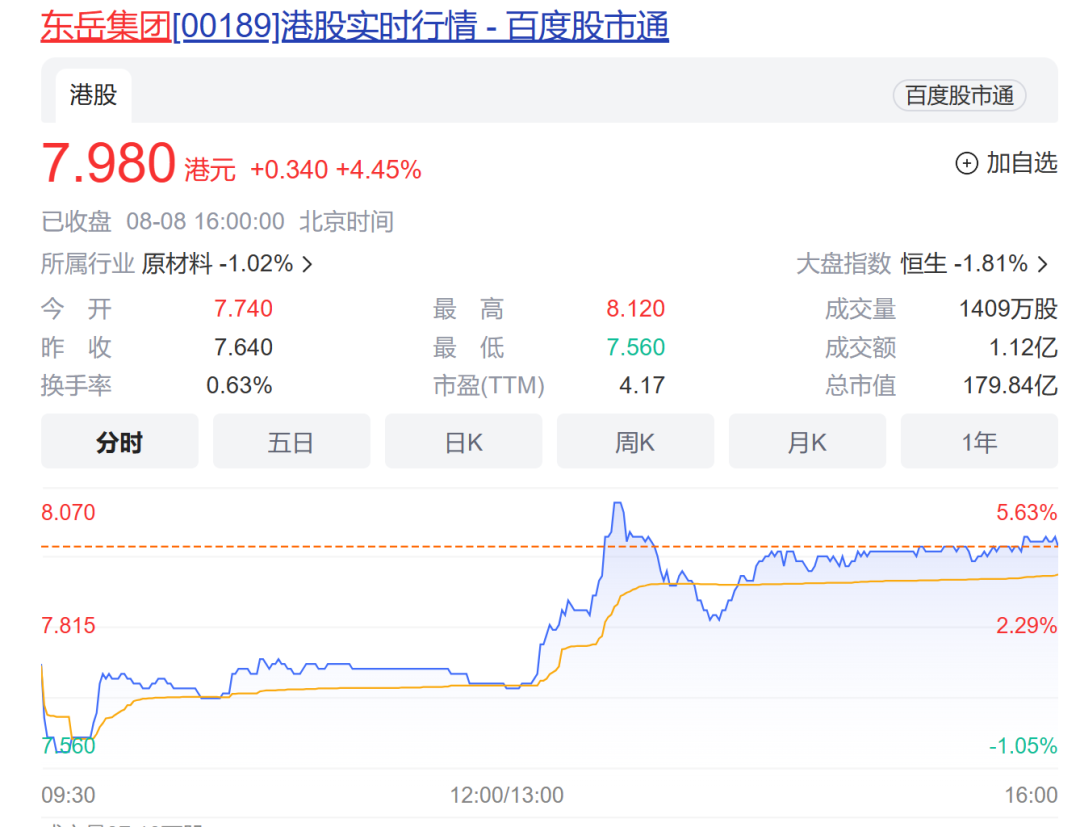Image resolution: width=1080 pixels, height=827 pixels.
Task: Click the 今开 value 7.740
Action: (243, 308)
